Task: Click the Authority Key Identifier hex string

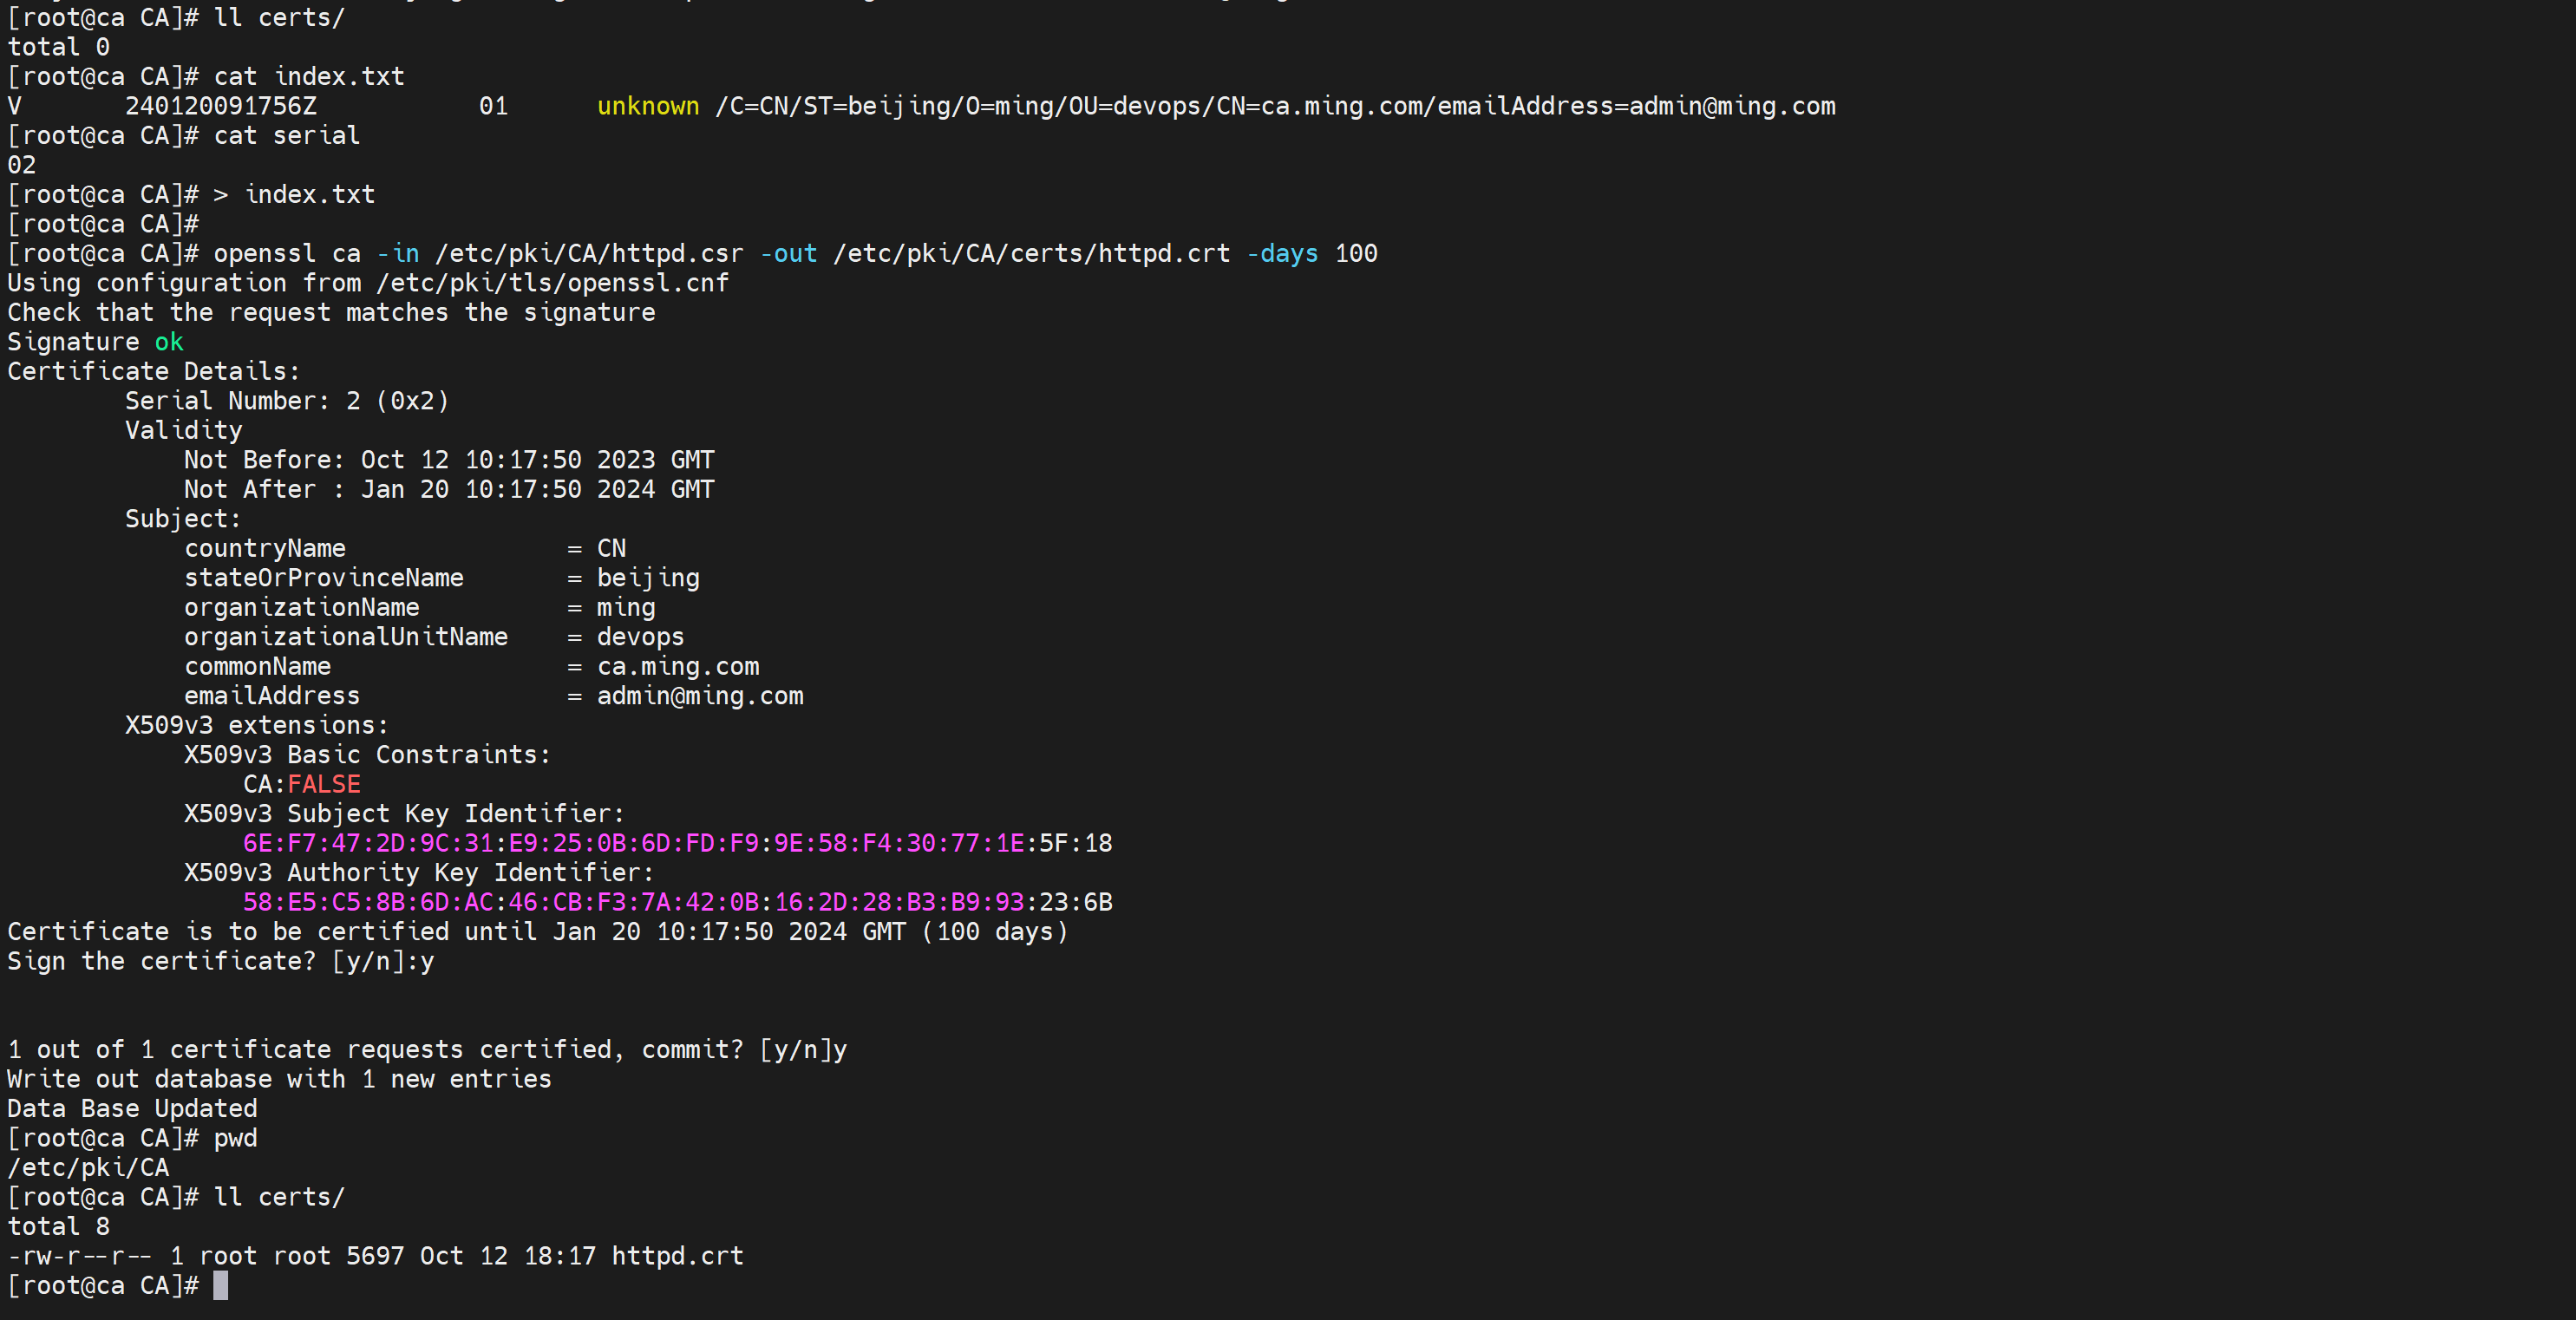Action: pos(677,902)
